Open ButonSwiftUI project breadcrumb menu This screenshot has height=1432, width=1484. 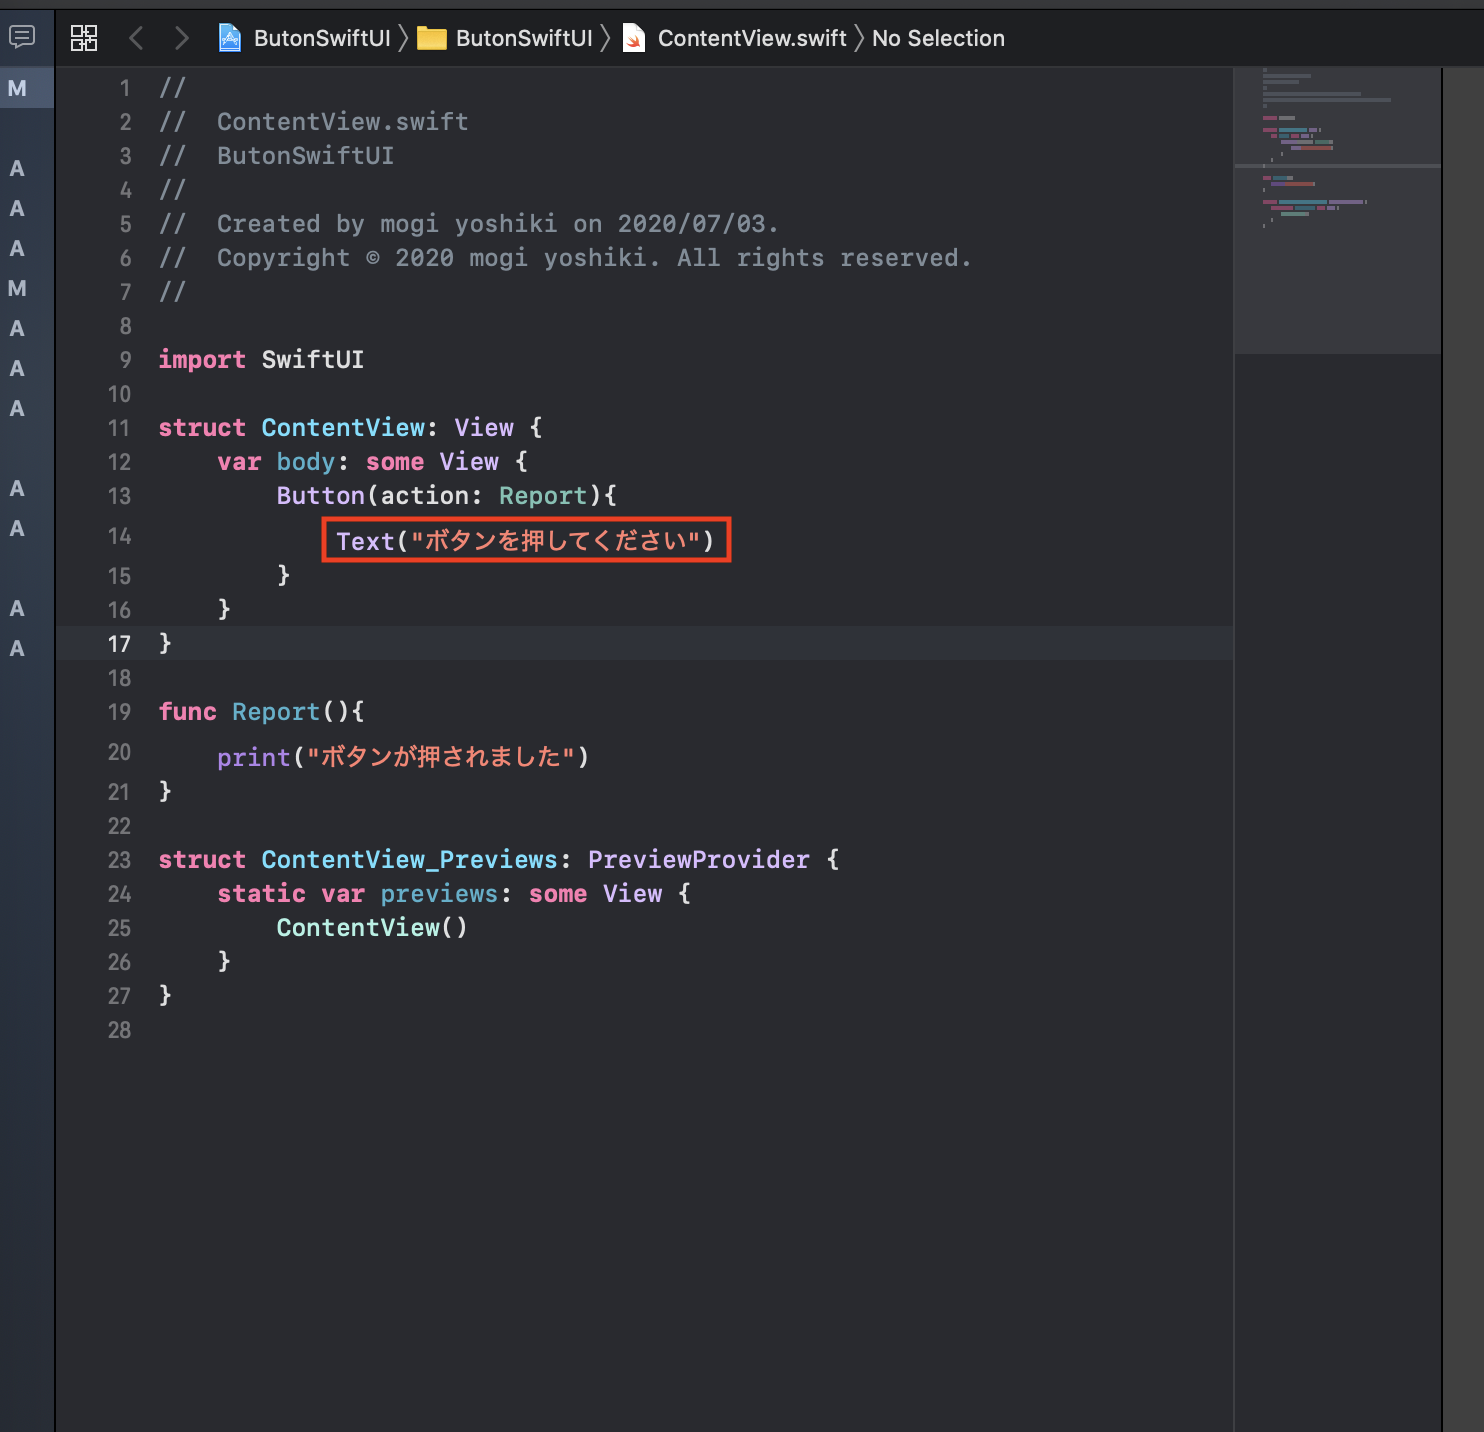pyautogui.click(x=322, y=38)
